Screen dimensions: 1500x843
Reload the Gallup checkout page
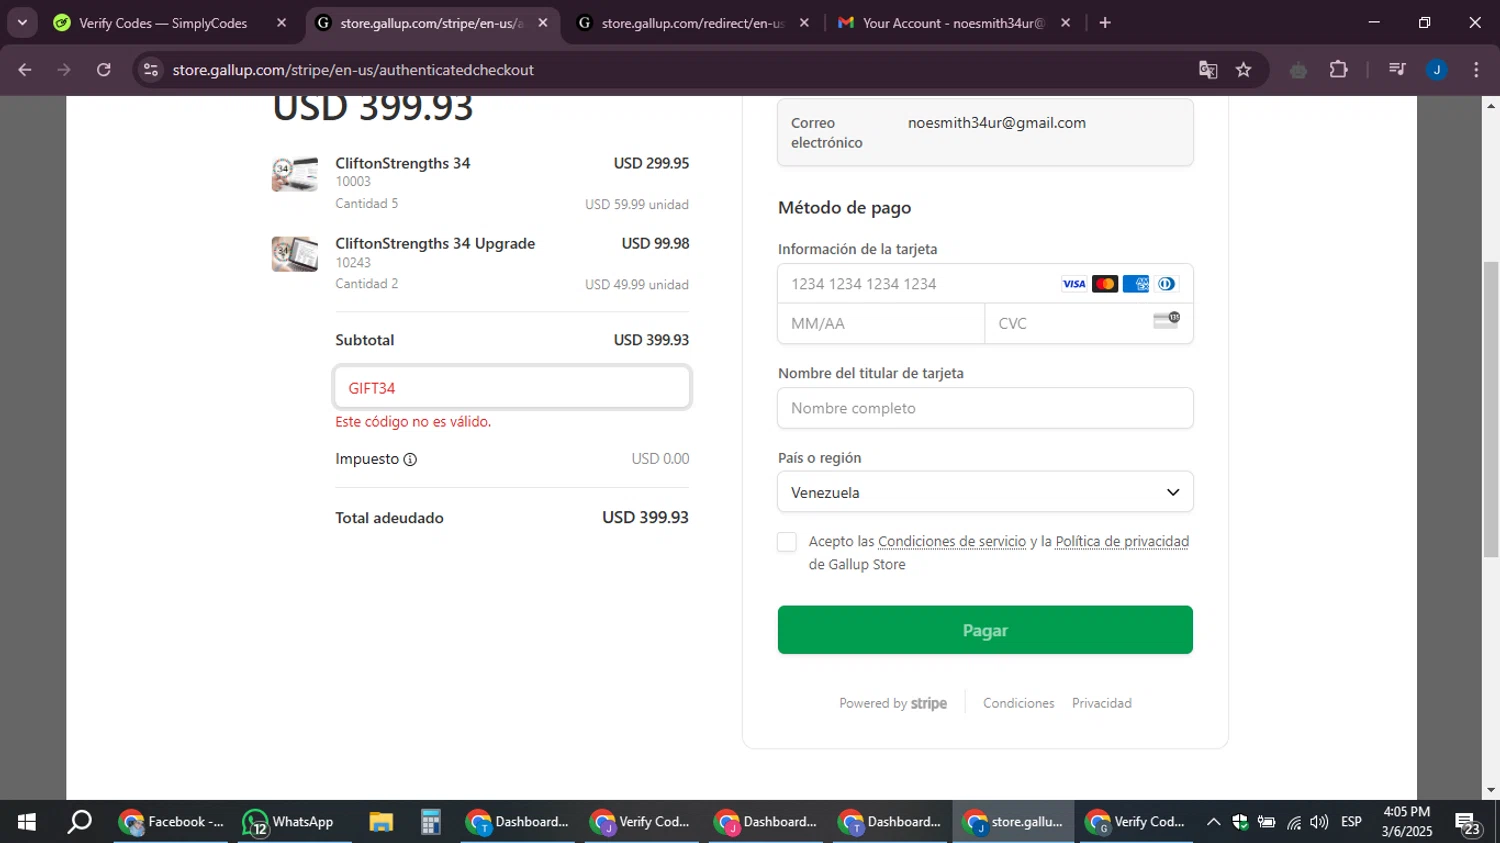tap(104, 70)
